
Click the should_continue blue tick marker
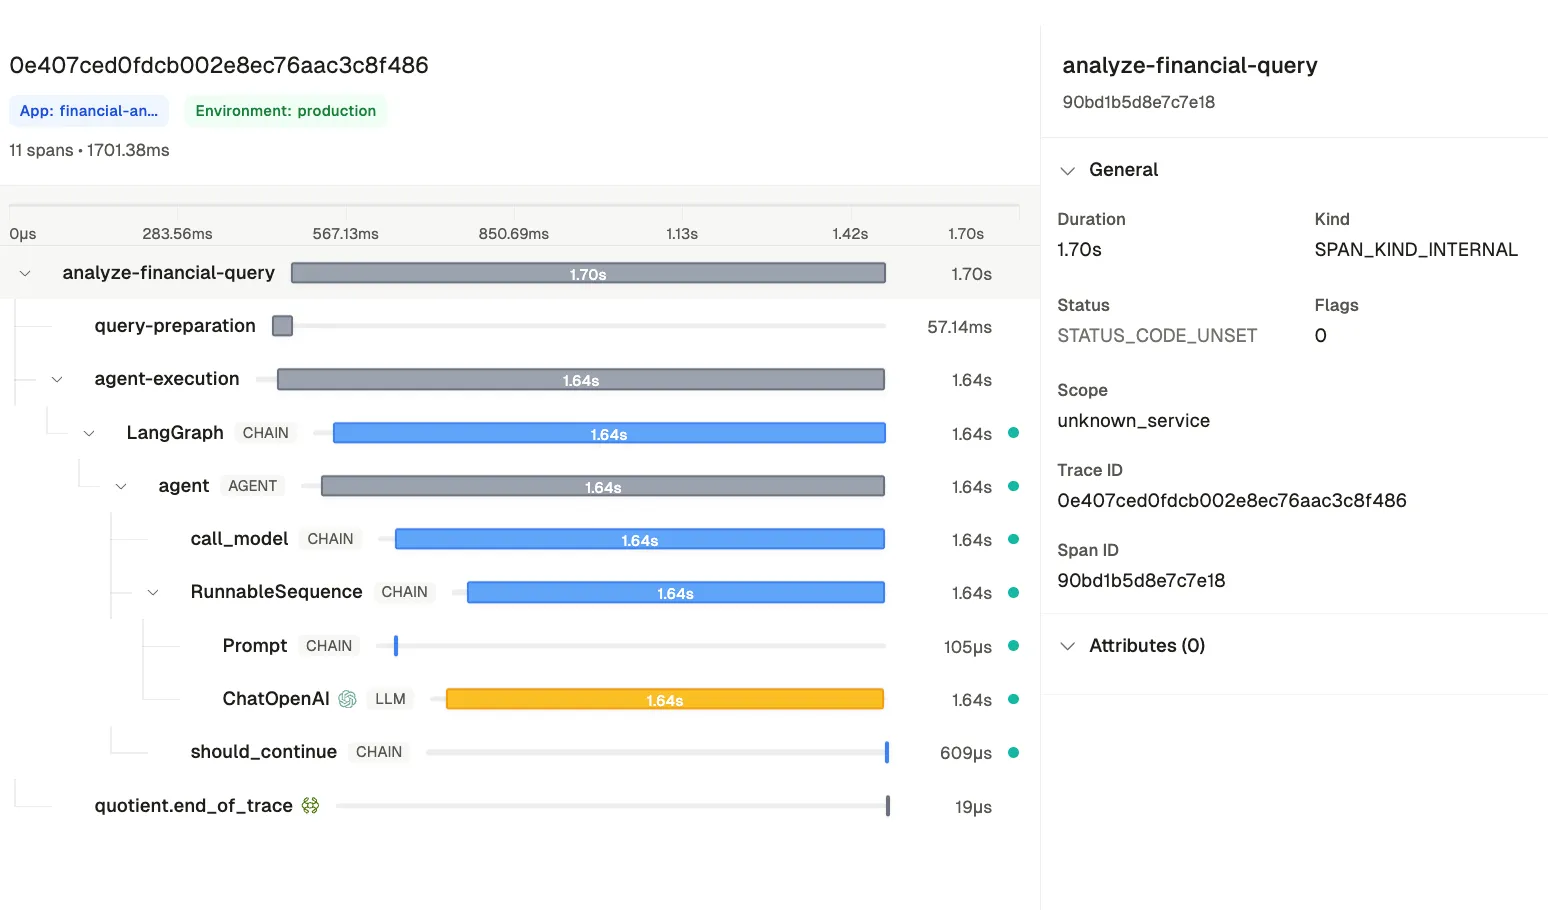pyautogui.click(x=887, y=752)
